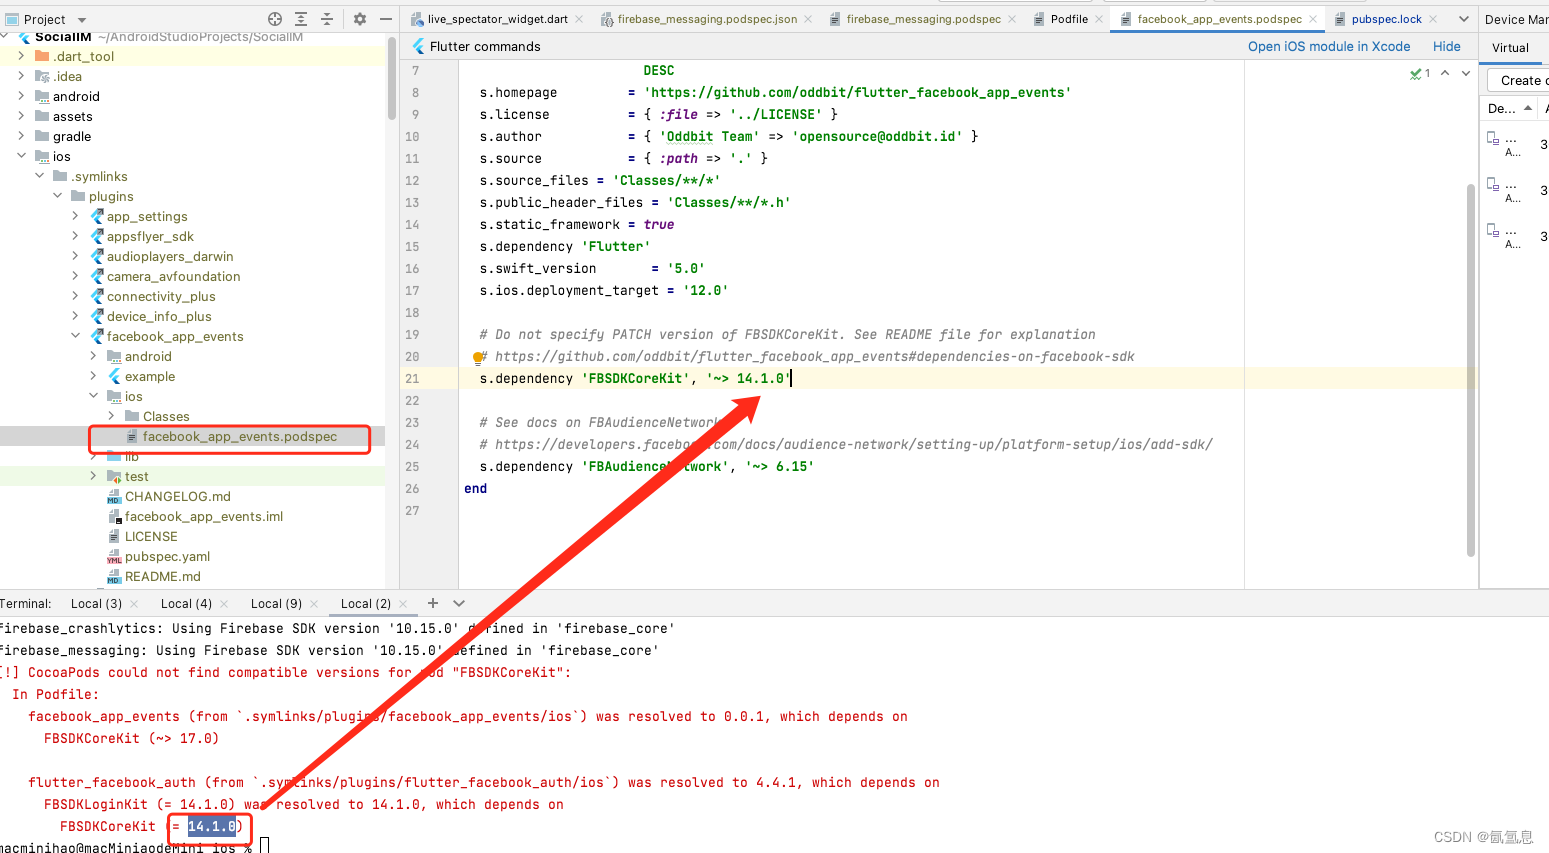
Task: Click the Project tree vertical scrollbar
Action: tap(392, 78)
